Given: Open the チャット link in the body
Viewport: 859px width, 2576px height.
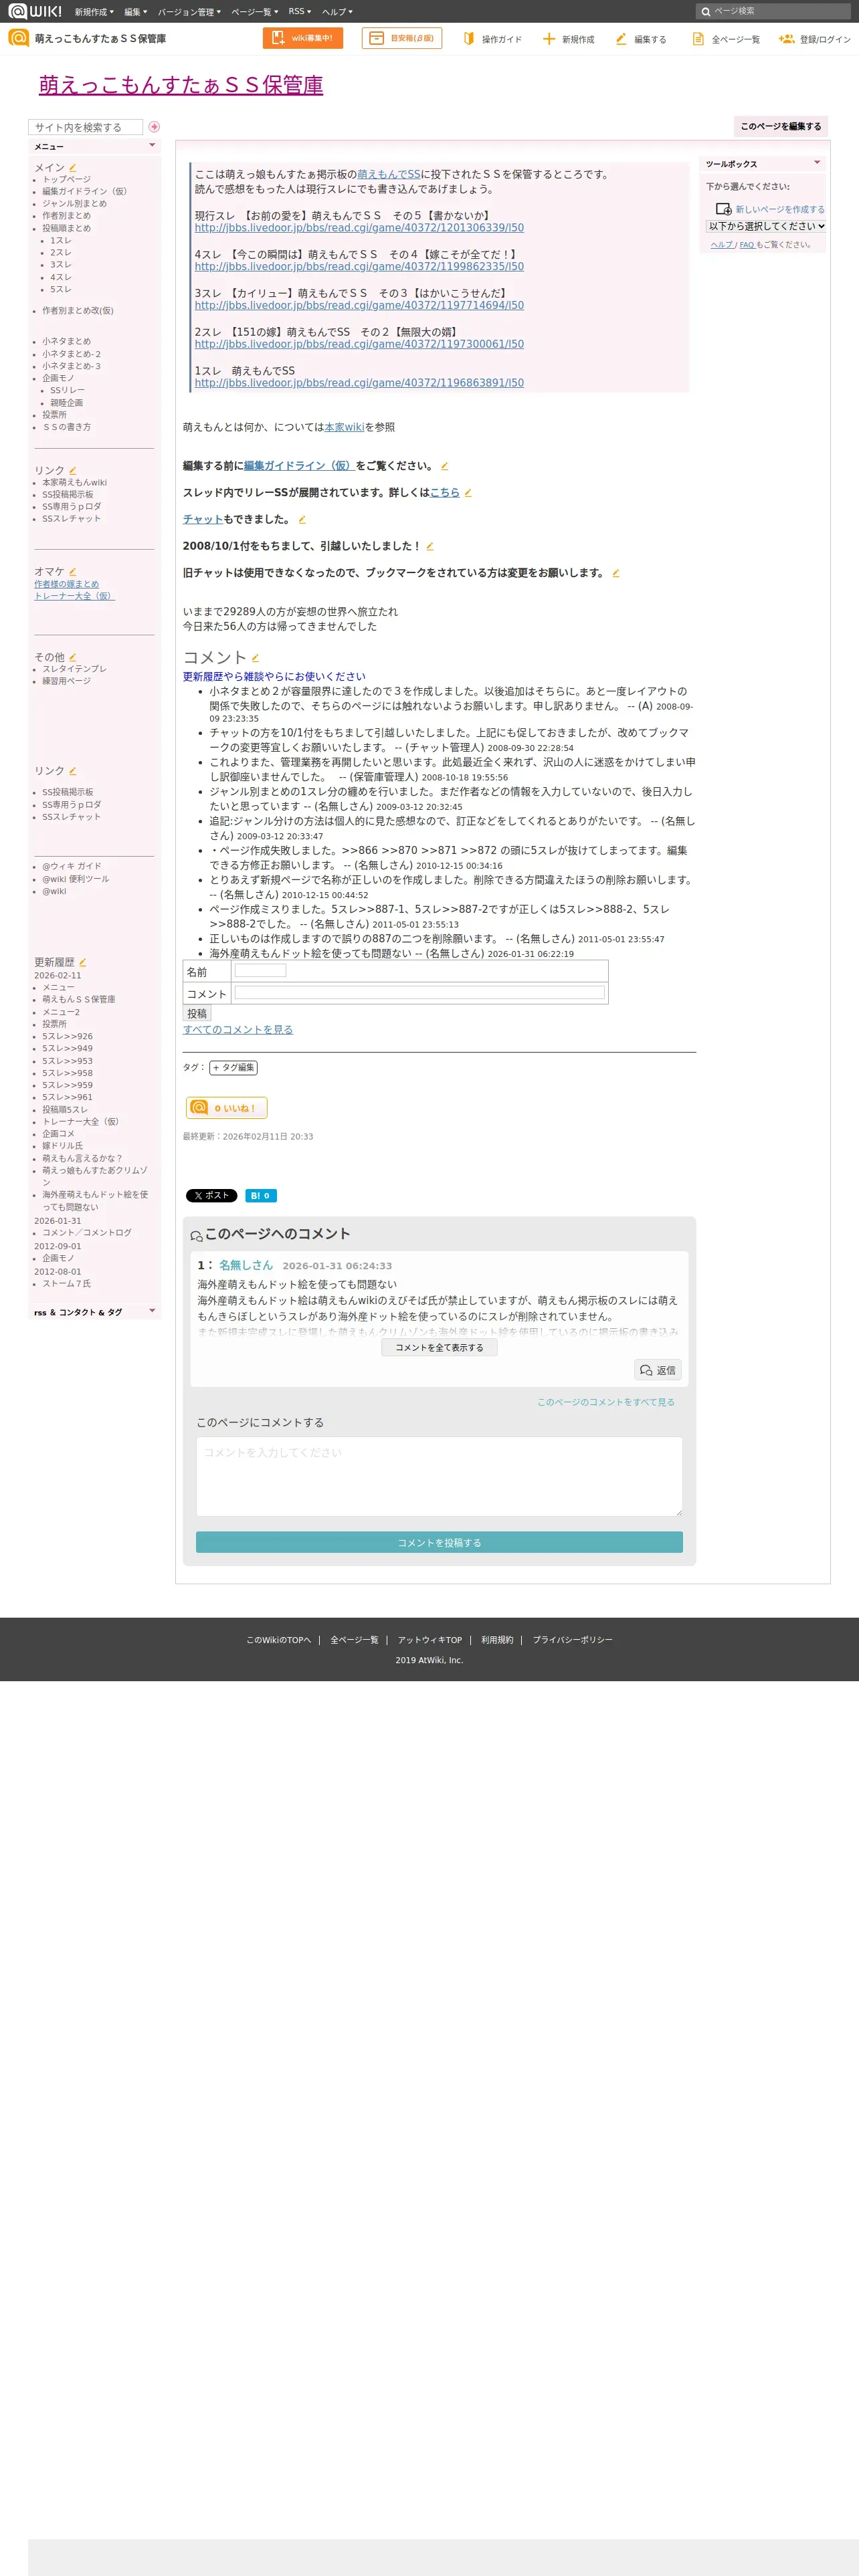Looking at the screenshot, I should coord(203,519).
